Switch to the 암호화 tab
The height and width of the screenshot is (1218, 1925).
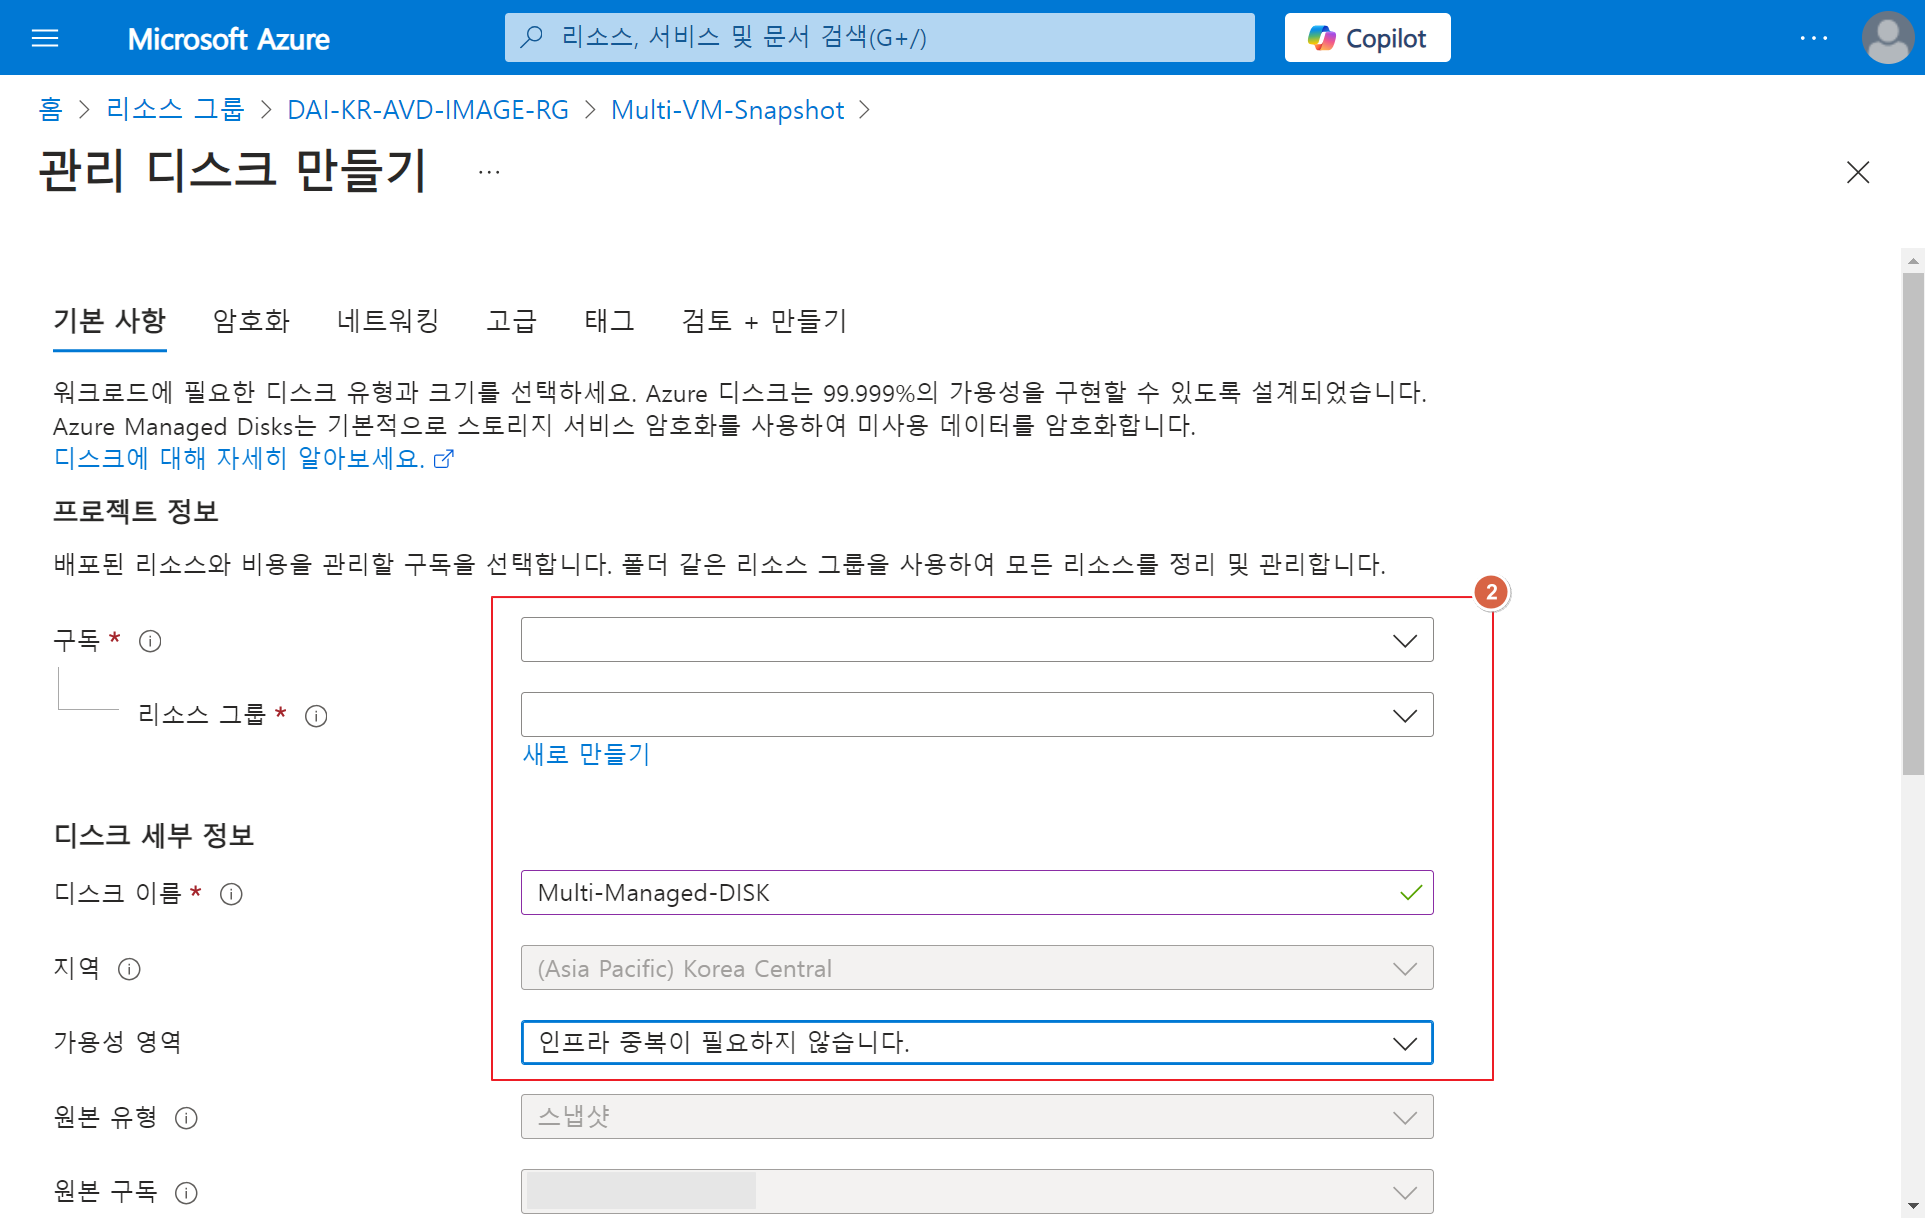[x=251, y=321]
